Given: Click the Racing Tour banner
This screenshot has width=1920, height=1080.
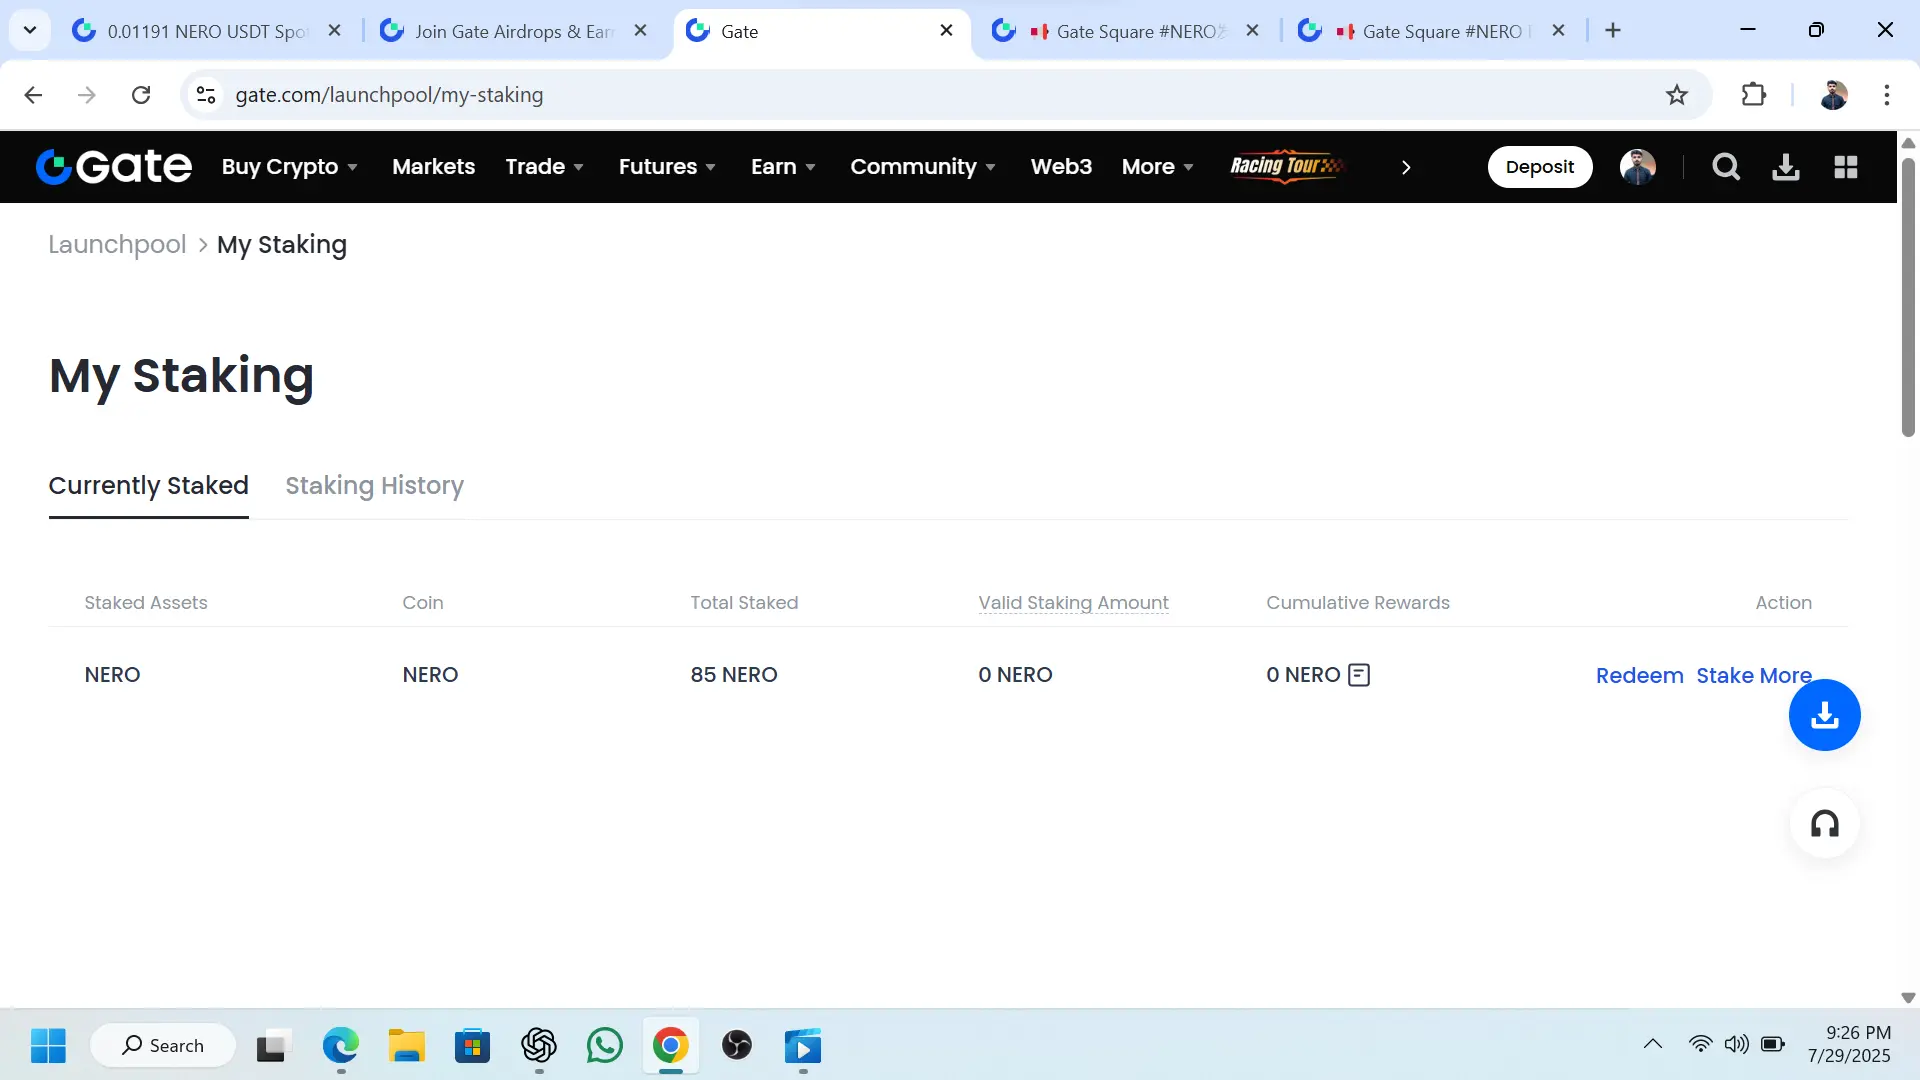Looking at the screenshot, I should pyautogui.click(x=1288, y=166).
